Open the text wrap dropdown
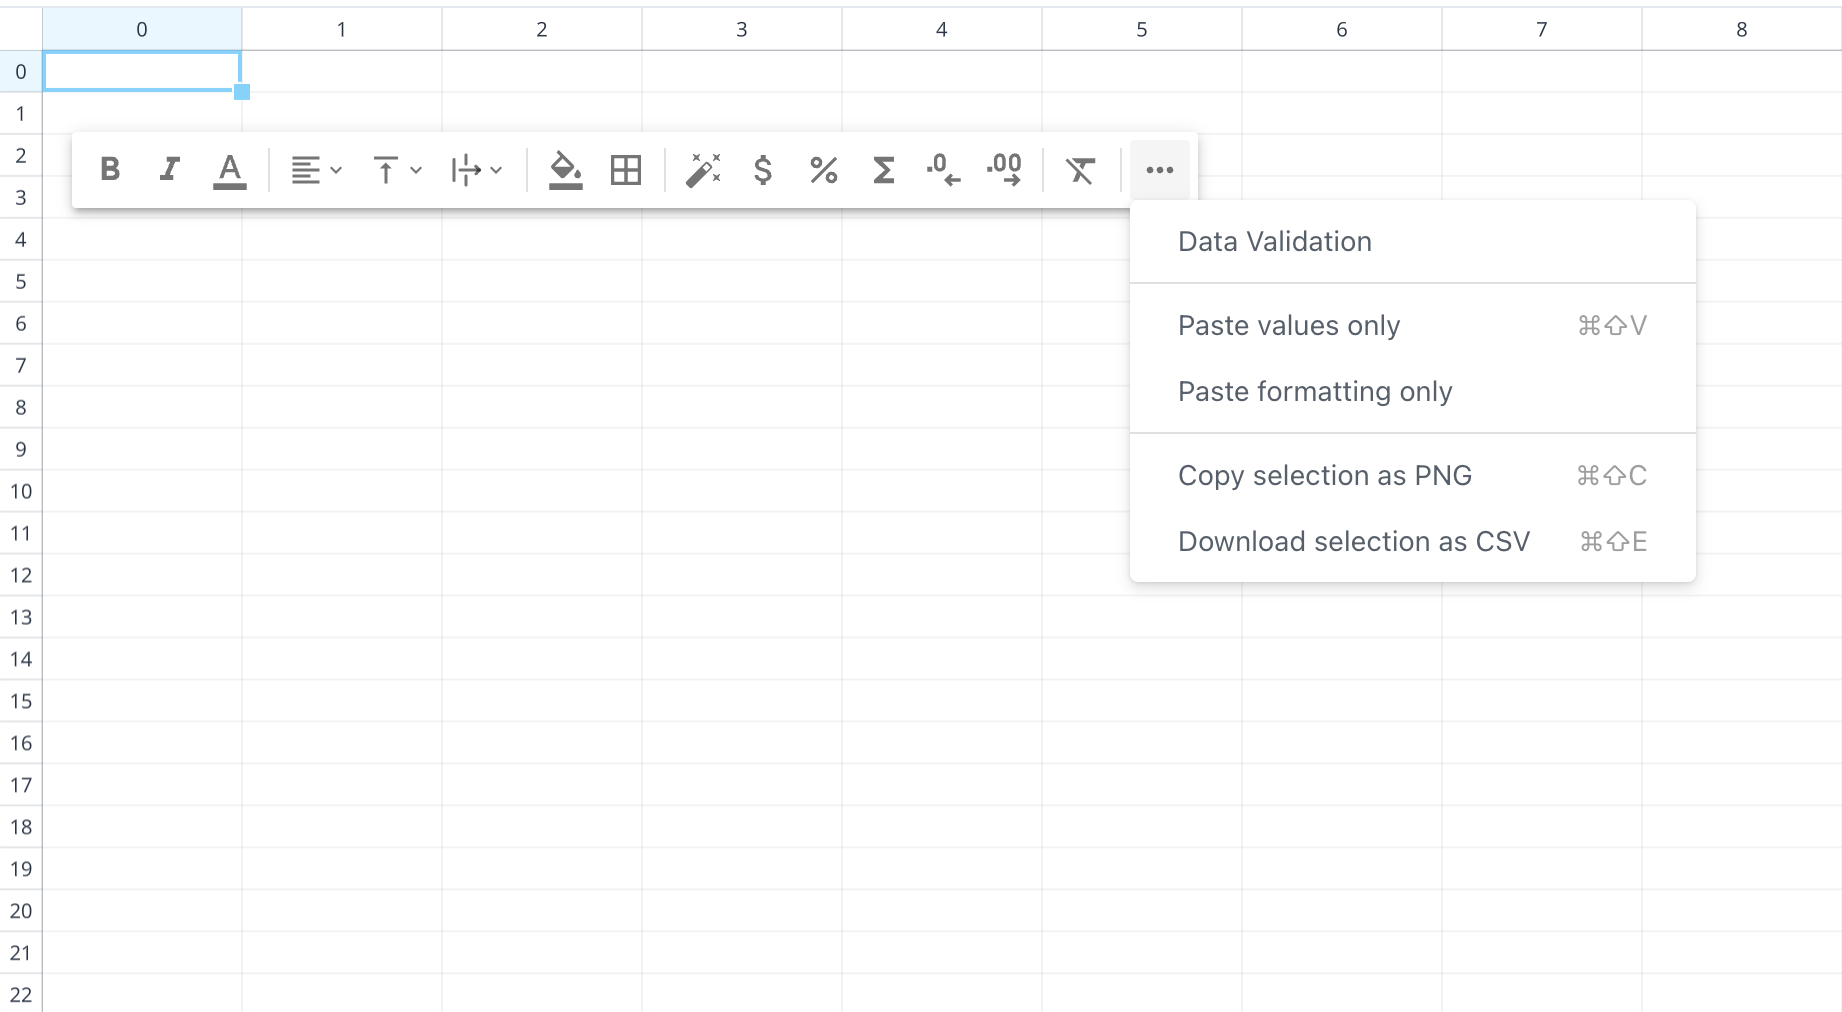Screen dimensions: 1842x1012 476,170
